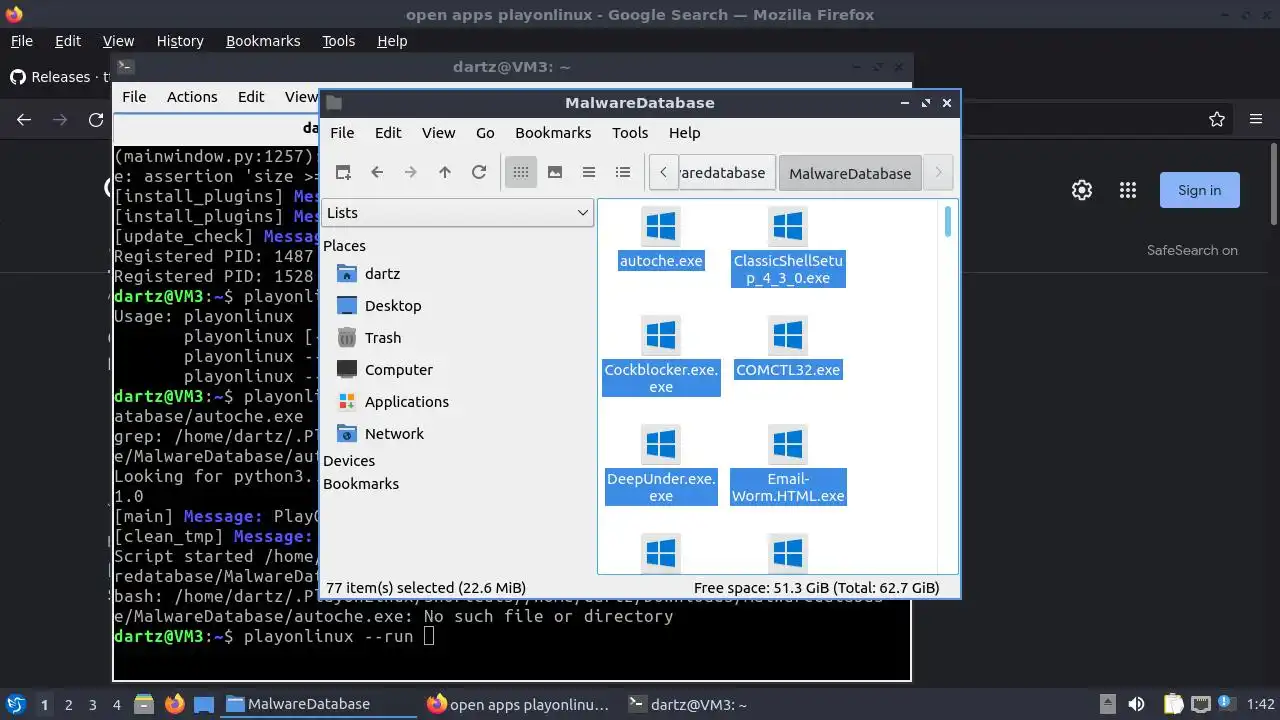1280x720 pixels.
Task: Select the DeepUnder.exe.exe file
Action: (661, 465)
